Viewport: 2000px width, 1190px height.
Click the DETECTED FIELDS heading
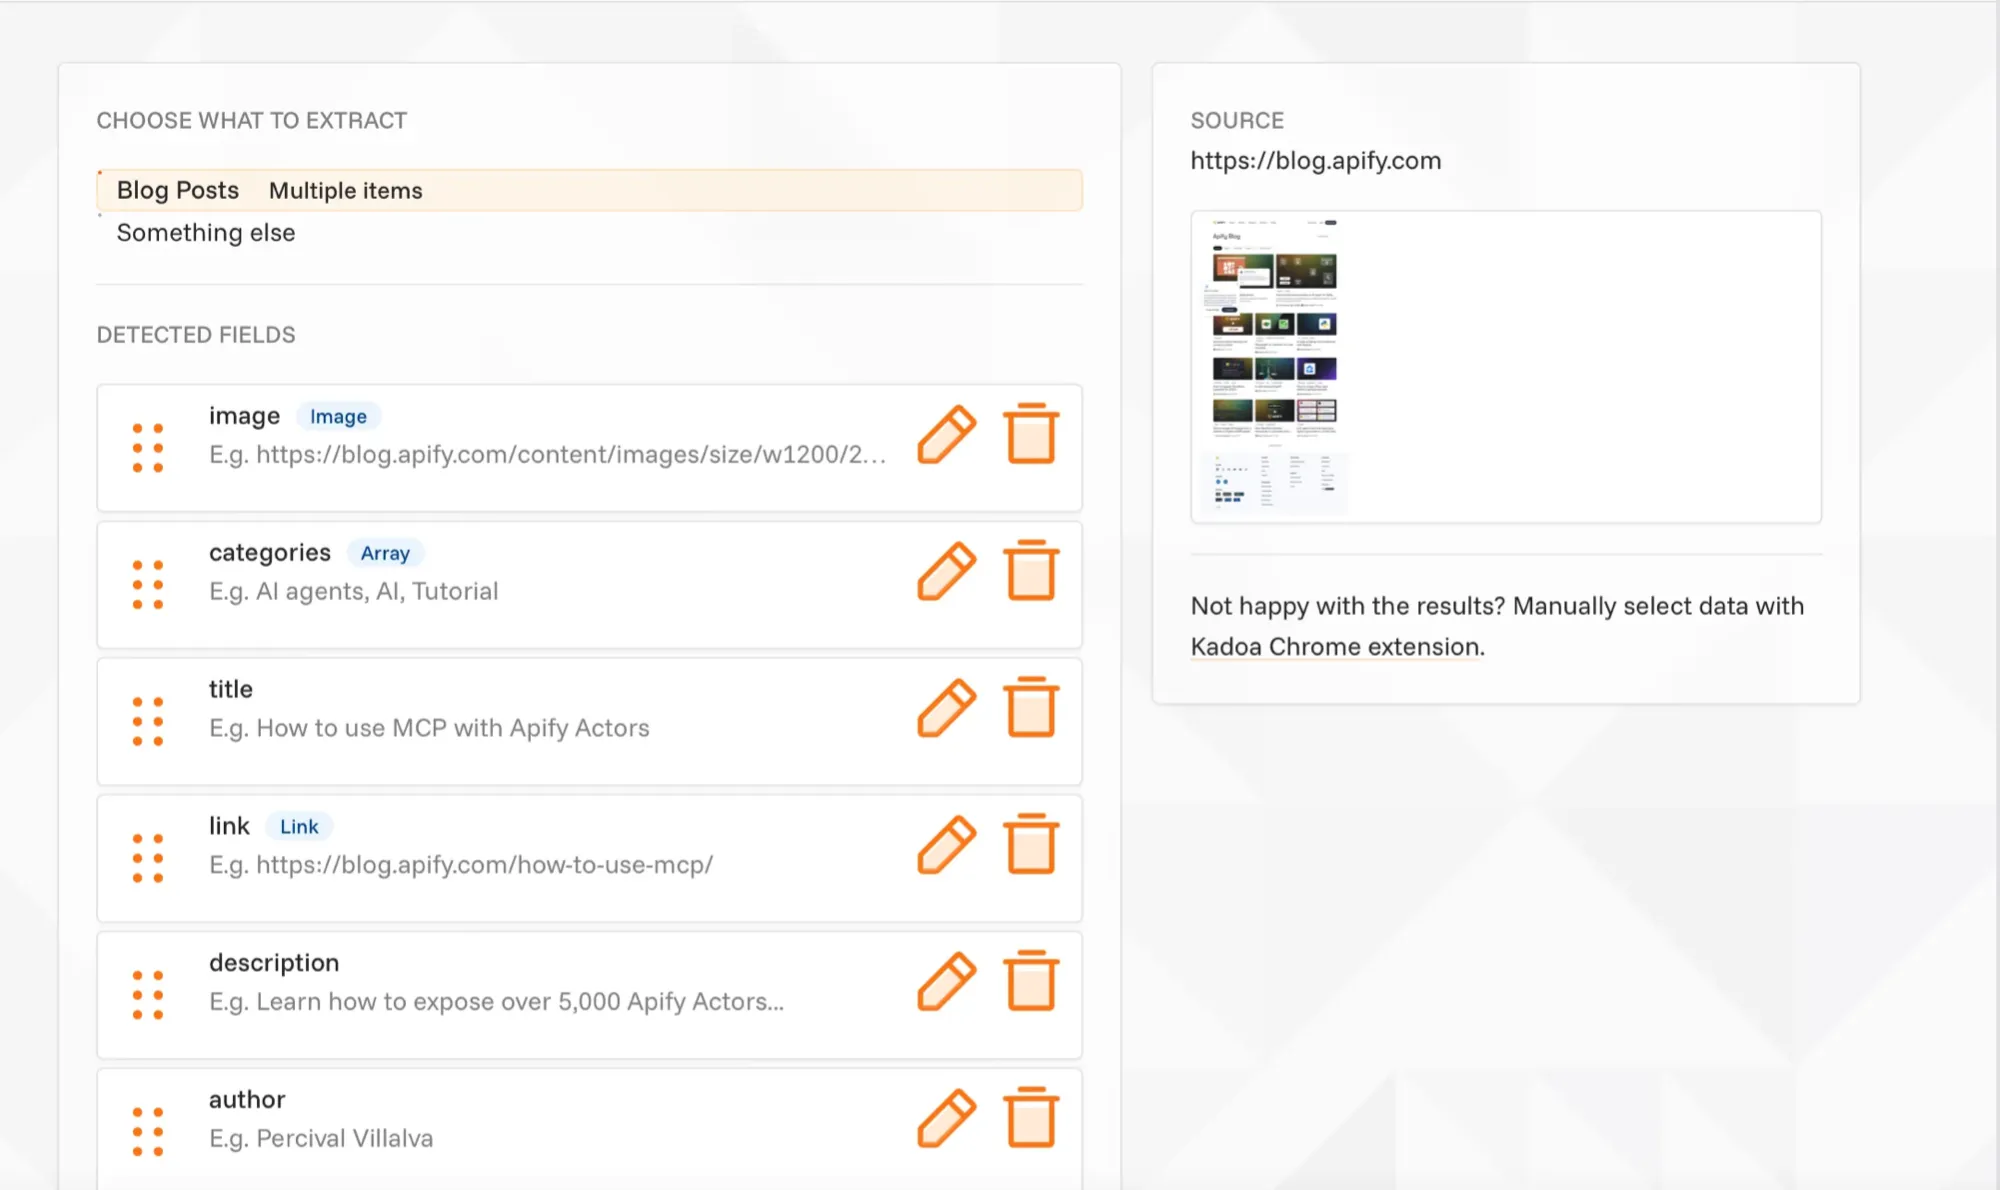pyautogui.click(x=196, y=335)
